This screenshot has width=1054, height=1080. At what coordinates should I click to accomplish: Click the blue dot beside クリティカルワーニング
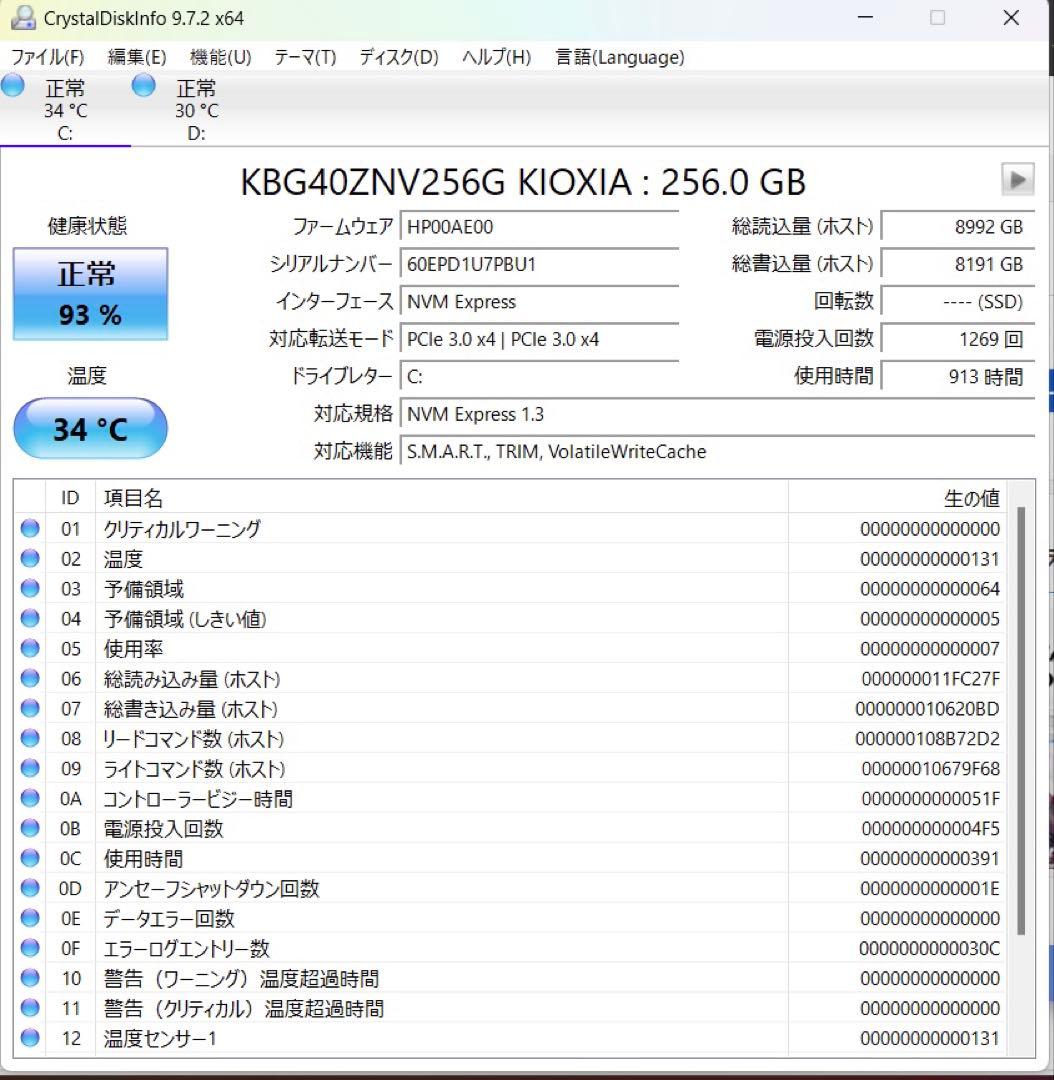pyautogui.click(x=29, y=528)
